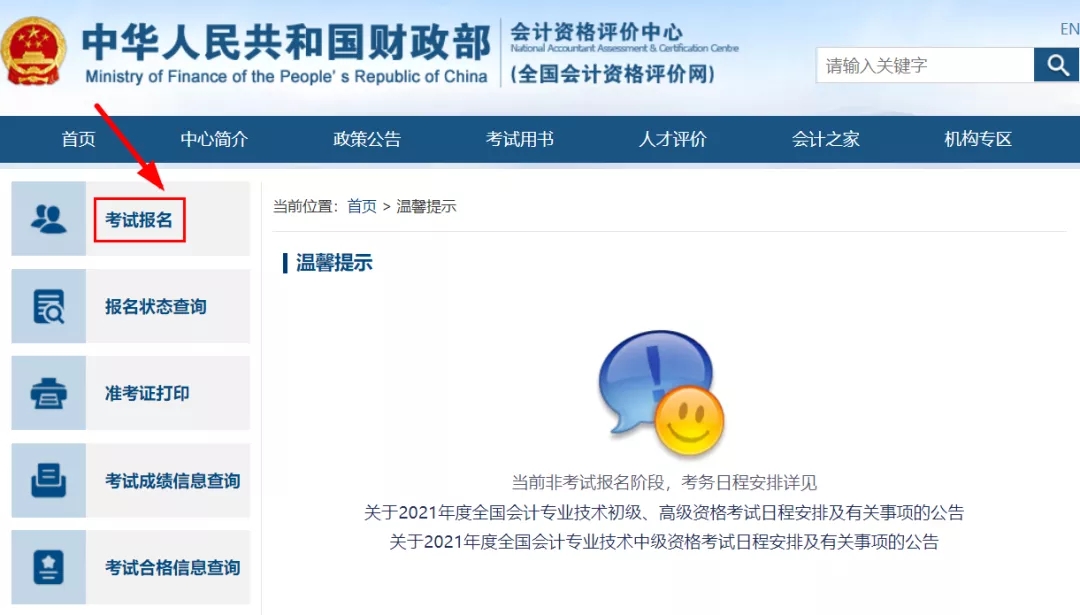Open the 2021 初级、高级 exam schedule announcement
This screenshot has height=615, width=1080.
pyautogui.click(x=664, y=513)
